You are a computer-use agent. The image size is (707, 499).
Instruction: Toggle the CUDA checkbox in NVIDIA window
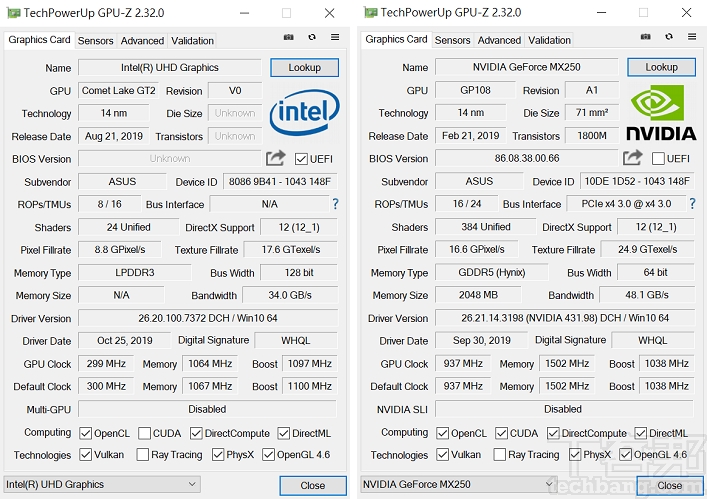click(501, 433)
